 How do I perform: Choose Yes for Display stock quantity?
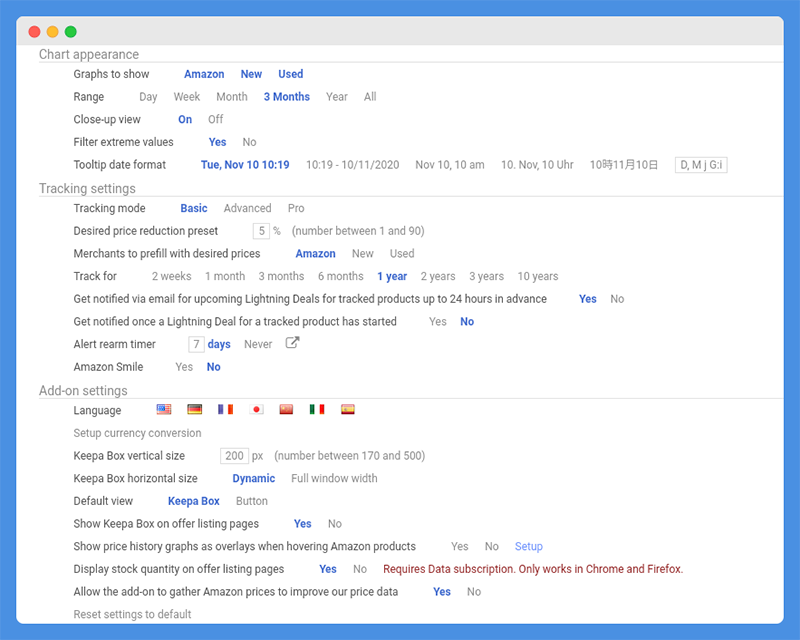(328, 569)
